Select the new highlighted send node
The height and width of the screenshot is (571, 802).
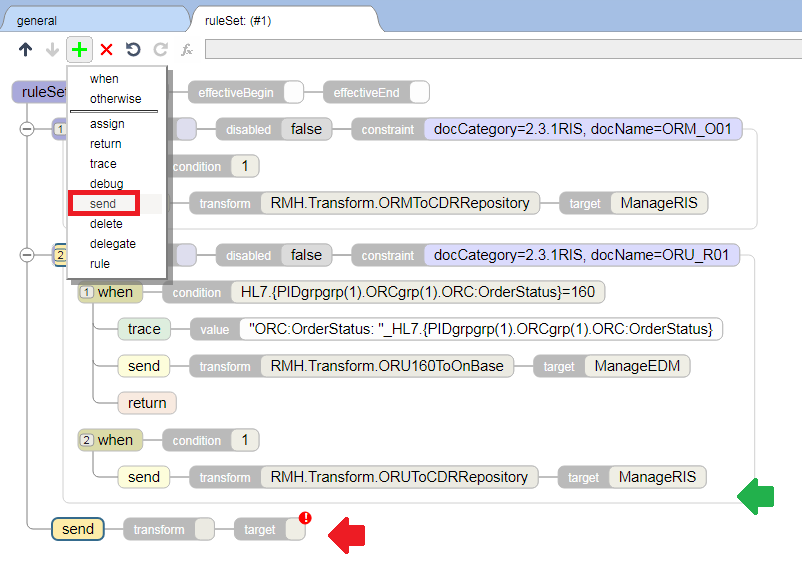coord(78,529)
